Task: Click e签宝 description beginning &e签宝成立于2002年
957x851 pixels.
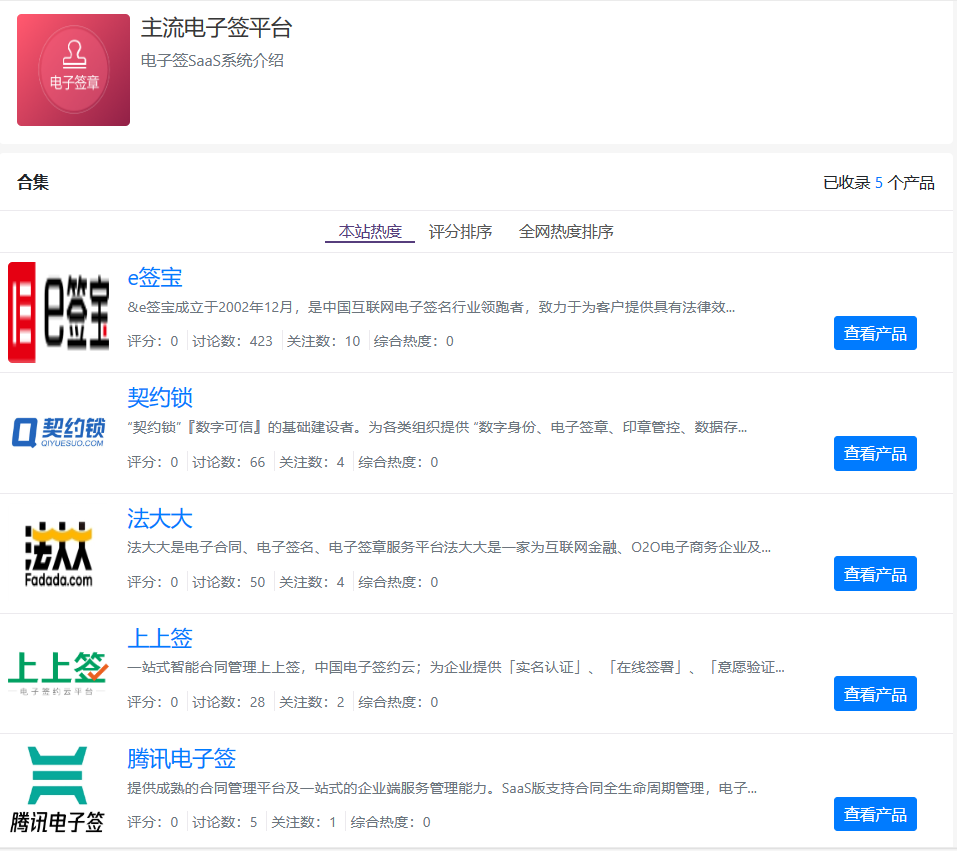Action: [431, 307]
